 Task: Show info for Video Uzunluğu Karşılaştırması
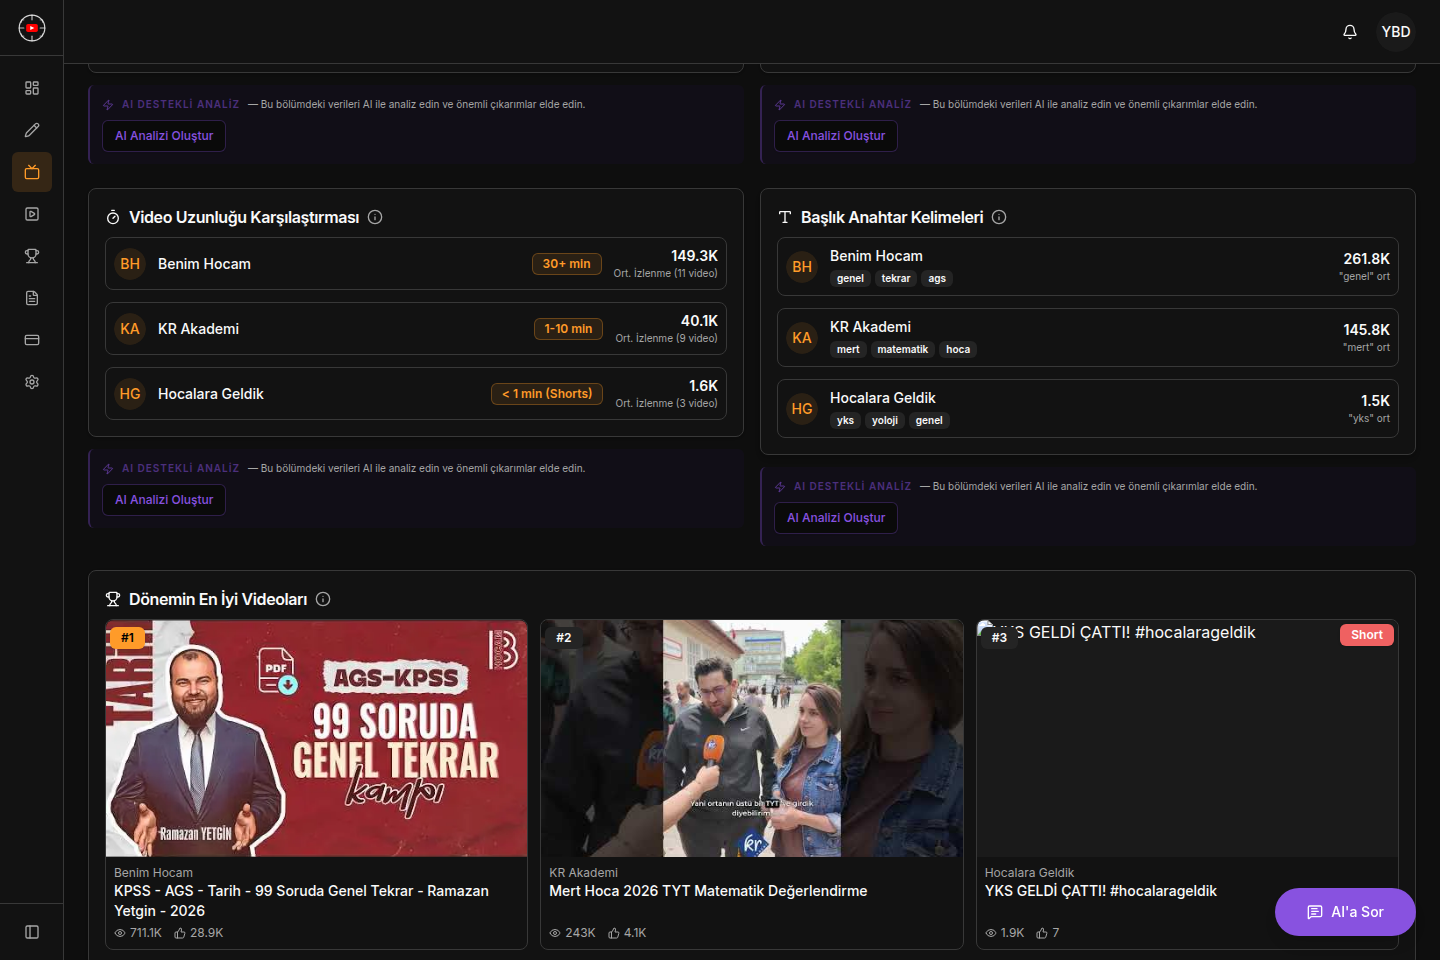click(375, 217)
